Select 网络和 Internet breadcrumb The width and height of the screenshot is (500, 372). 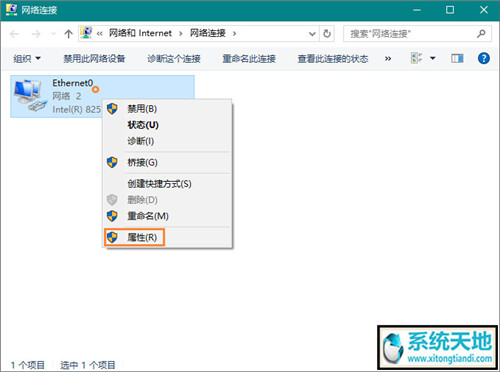140,33
